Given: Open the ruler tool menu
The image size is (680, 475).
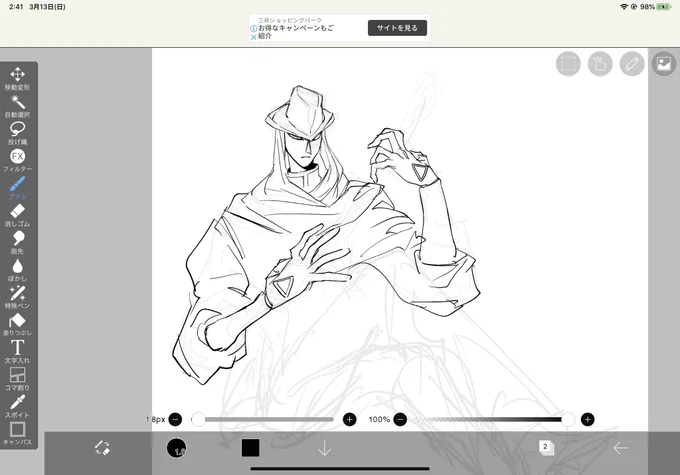Looking at the screenshot, I should 632,64.
